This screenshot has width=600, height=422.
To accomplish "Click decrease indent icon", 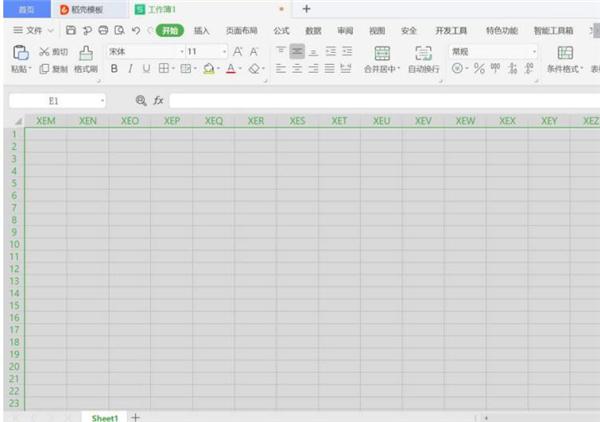I will pos(330,51).
